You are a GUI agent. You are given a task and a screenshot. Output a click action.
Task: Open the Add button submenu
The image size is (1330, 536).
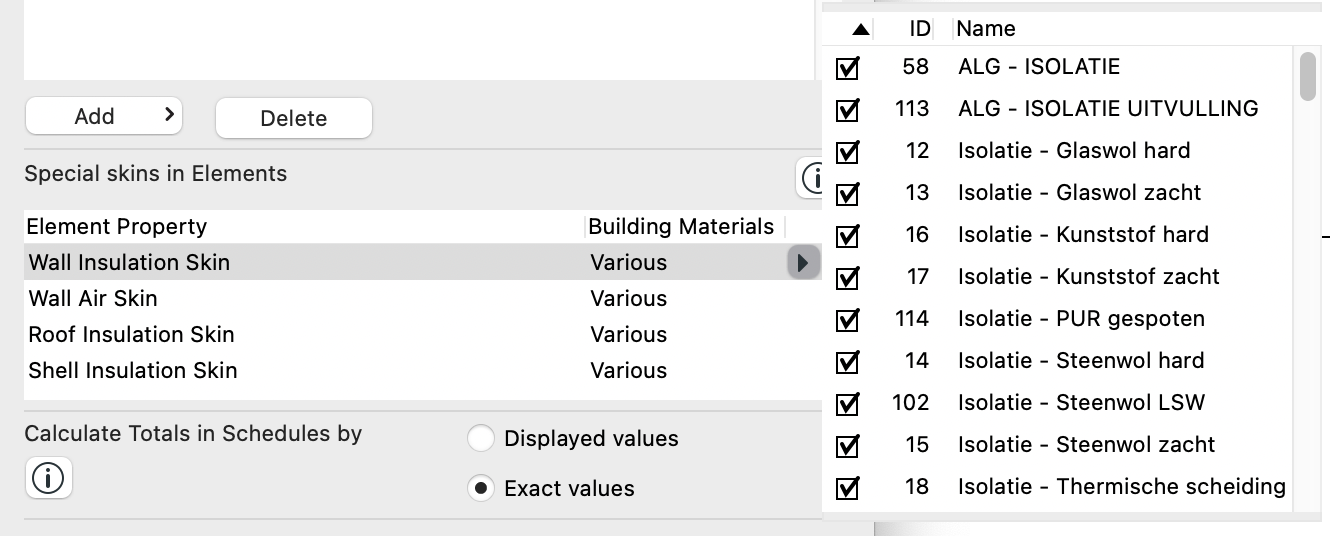(x=104, y=116)
